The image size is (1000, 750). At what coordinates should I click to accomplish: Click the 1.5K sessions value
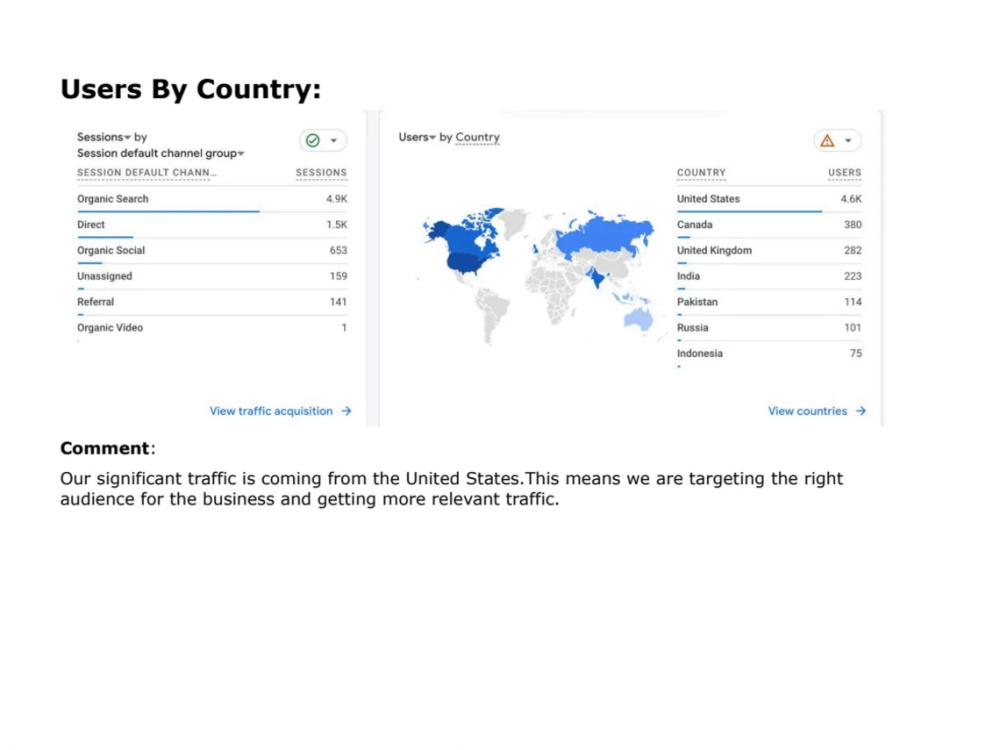coord(337,225)
